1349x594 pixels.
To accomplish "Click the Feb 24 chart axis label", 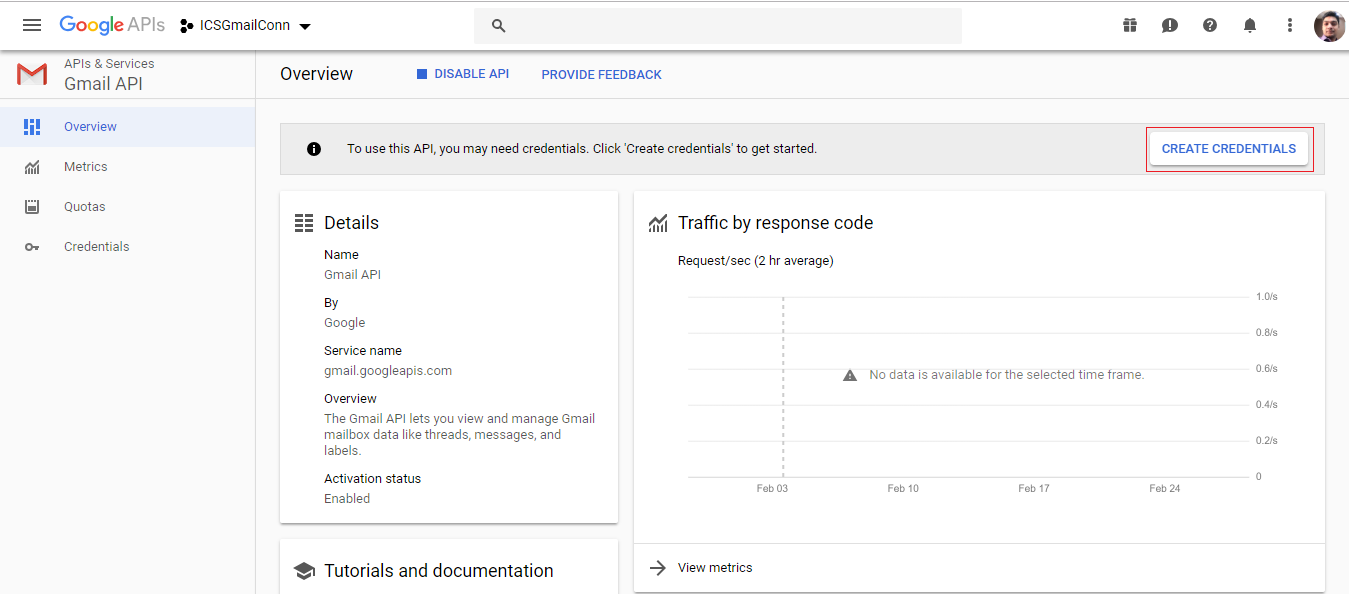I will (1165, 488).
